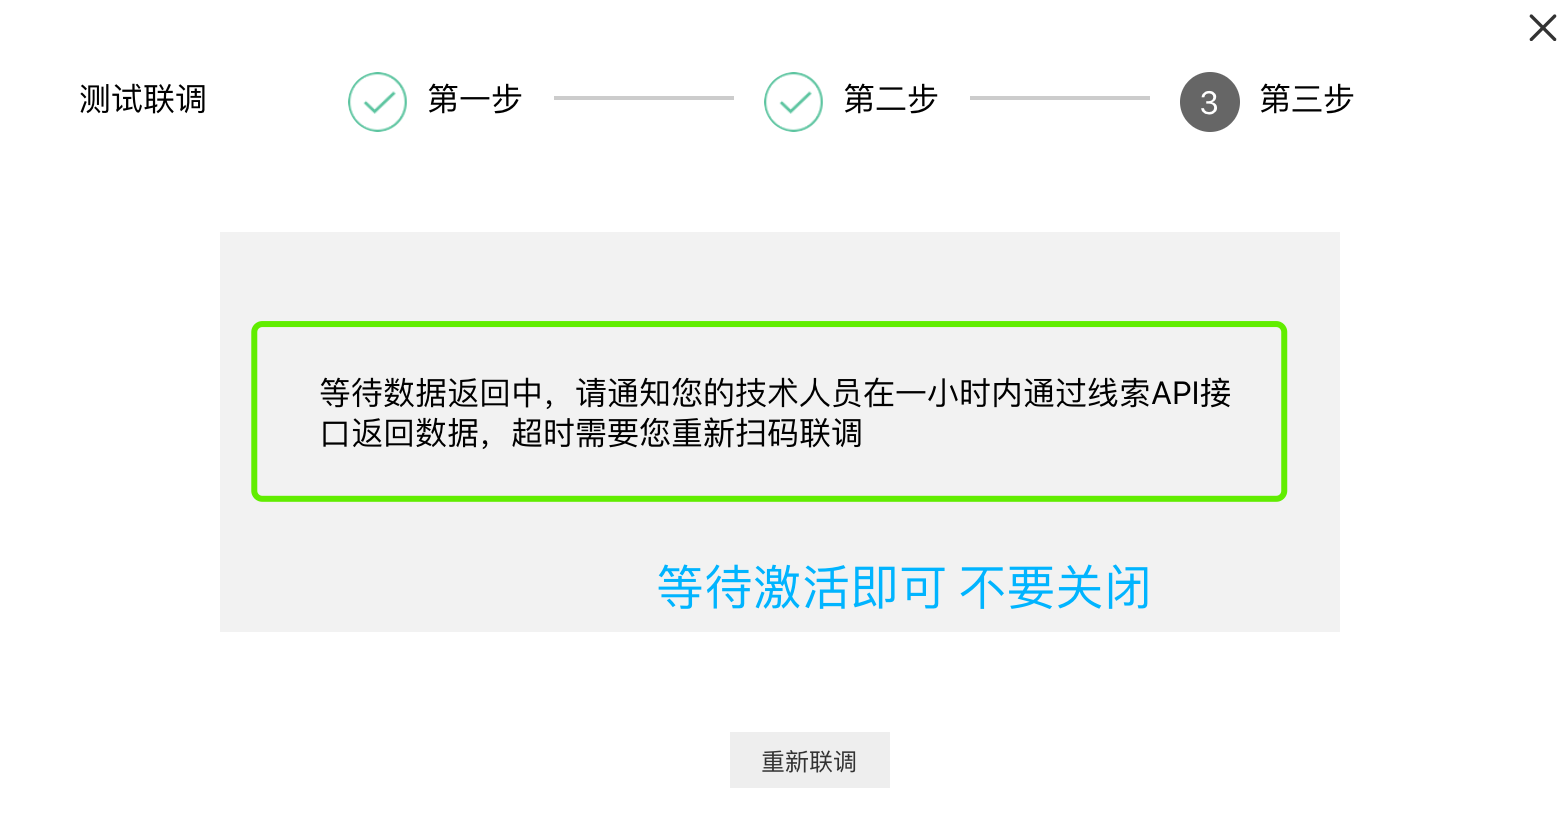The height and width of the screenshot is (836, 1560).
Task: Click the 等待激活即可 portion of blue text
Action: [801, 587]
